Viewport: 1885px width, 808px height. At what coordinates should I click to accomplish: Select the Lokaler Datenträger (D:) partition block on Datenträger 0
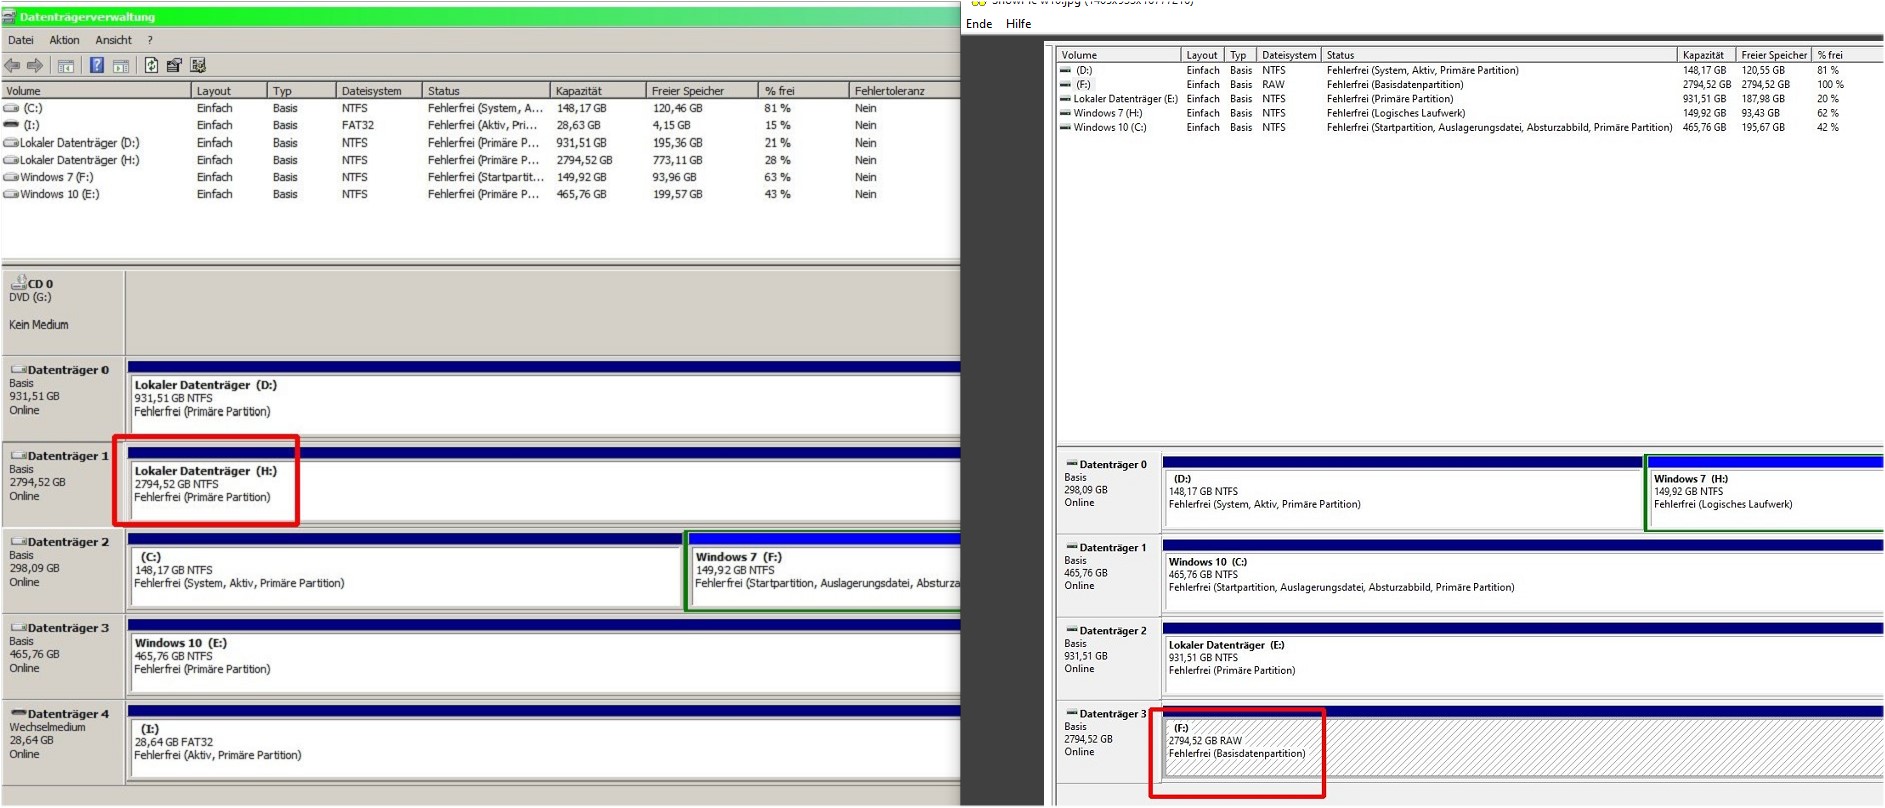(x=544, y=404)
